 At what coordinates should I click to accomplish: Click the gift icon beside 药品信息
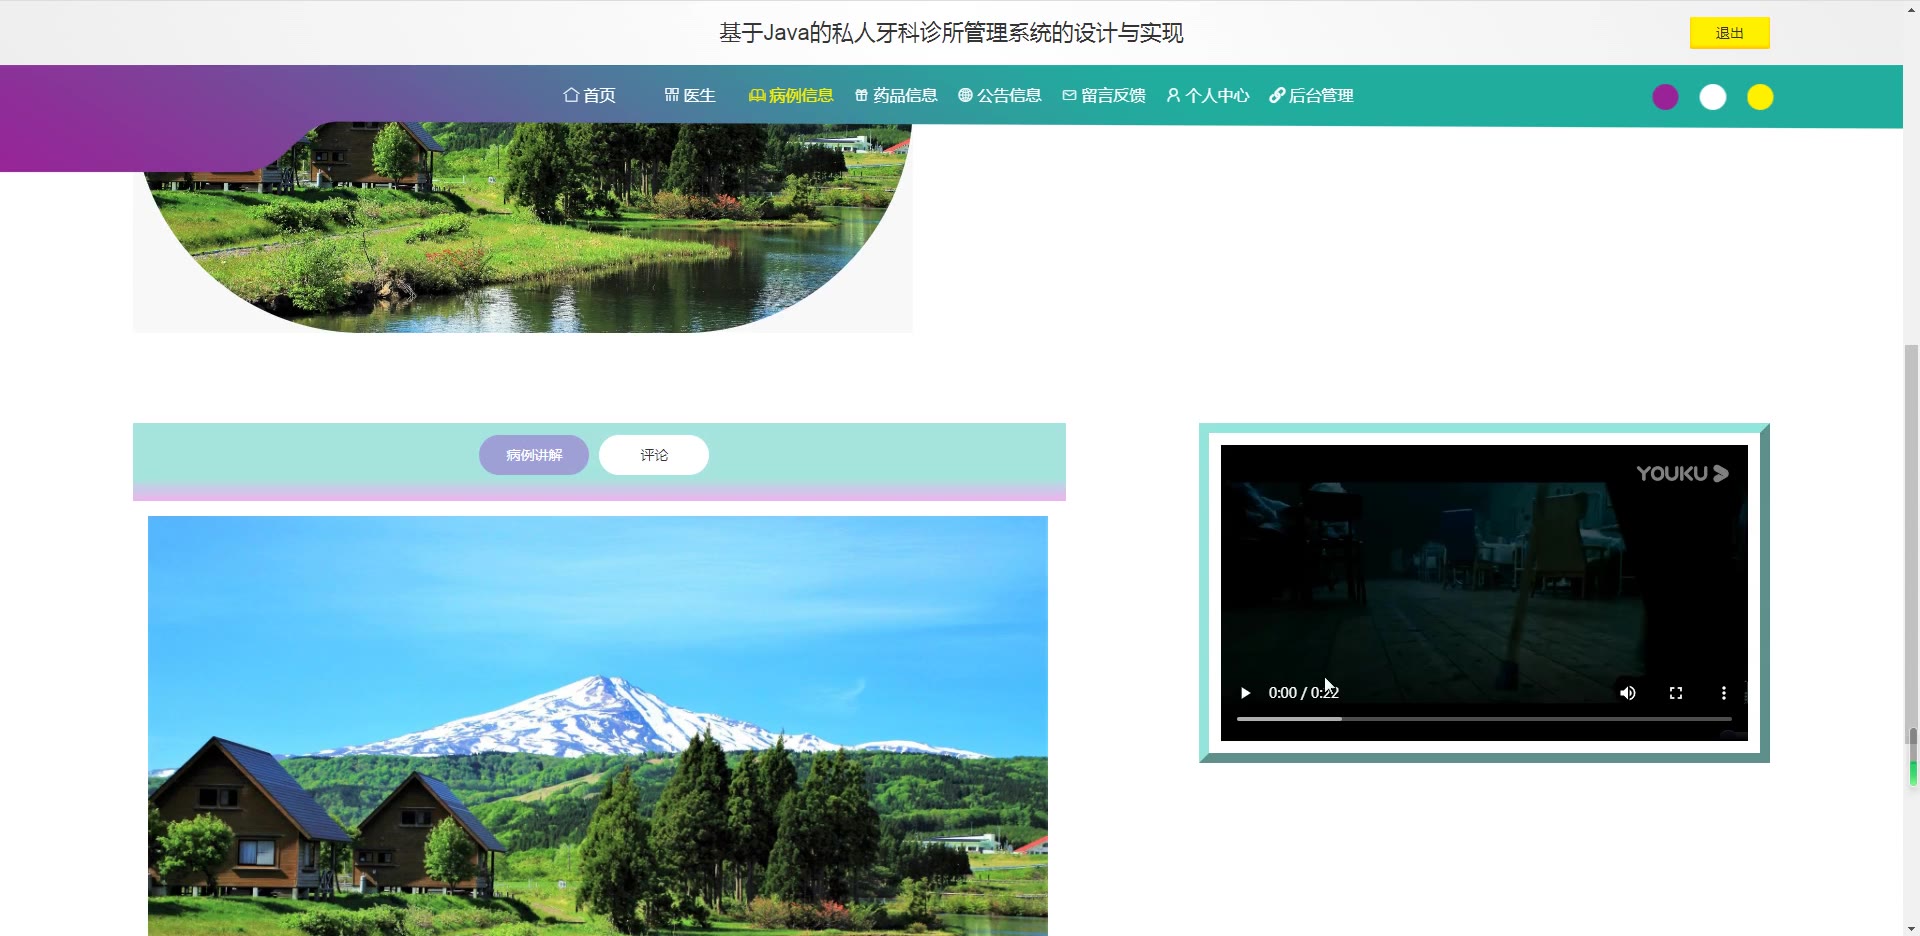click(861, 95)
